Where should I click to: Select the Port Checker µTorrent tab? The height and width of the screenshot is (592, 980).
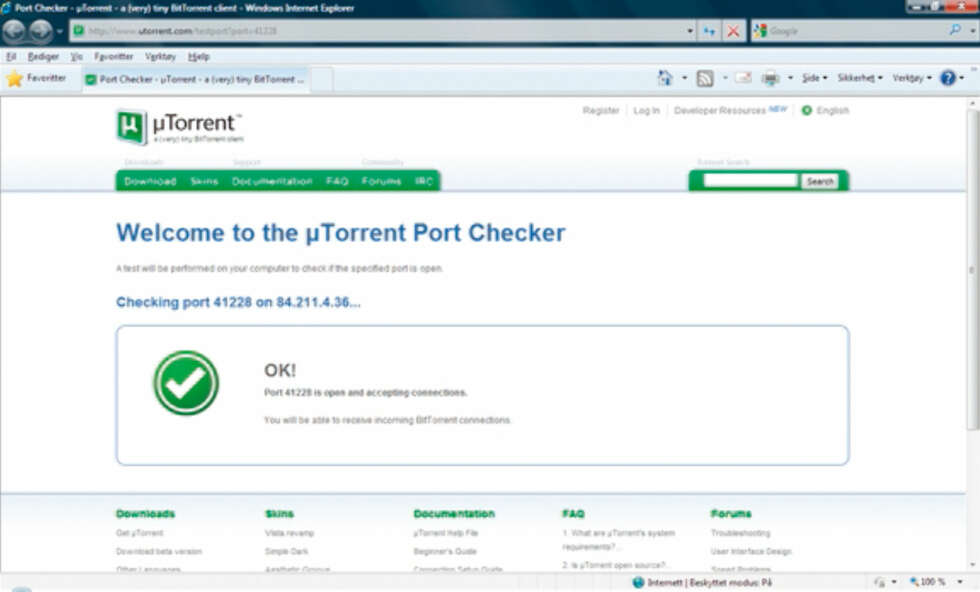(x=196, y=79)
